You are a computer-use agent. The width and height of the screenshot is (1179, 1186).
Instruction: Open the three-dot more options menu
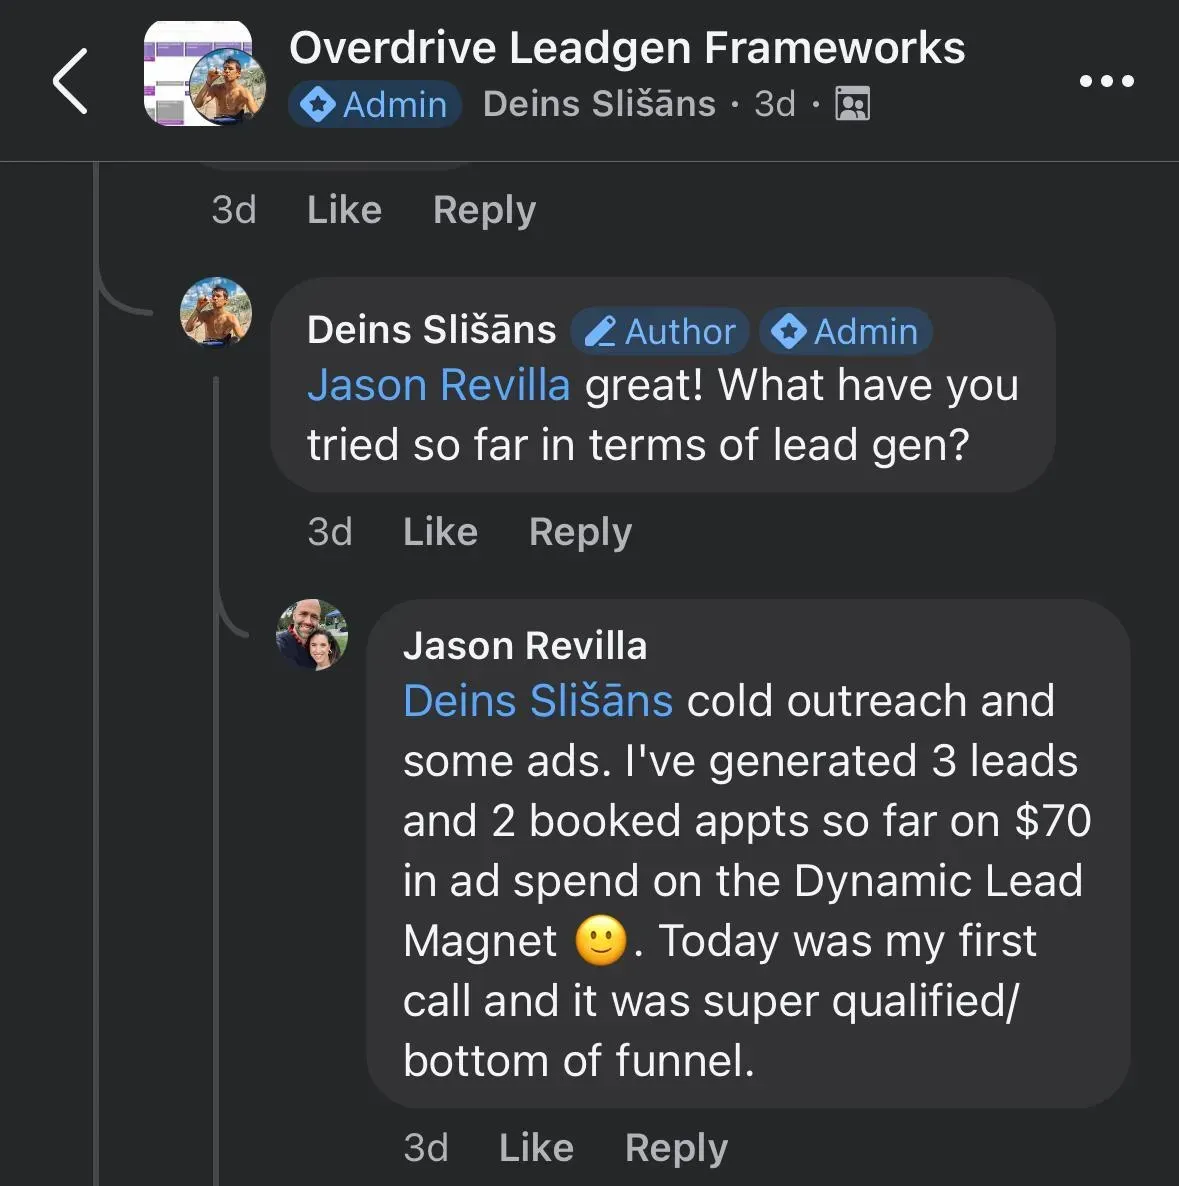click(1106, 81)
